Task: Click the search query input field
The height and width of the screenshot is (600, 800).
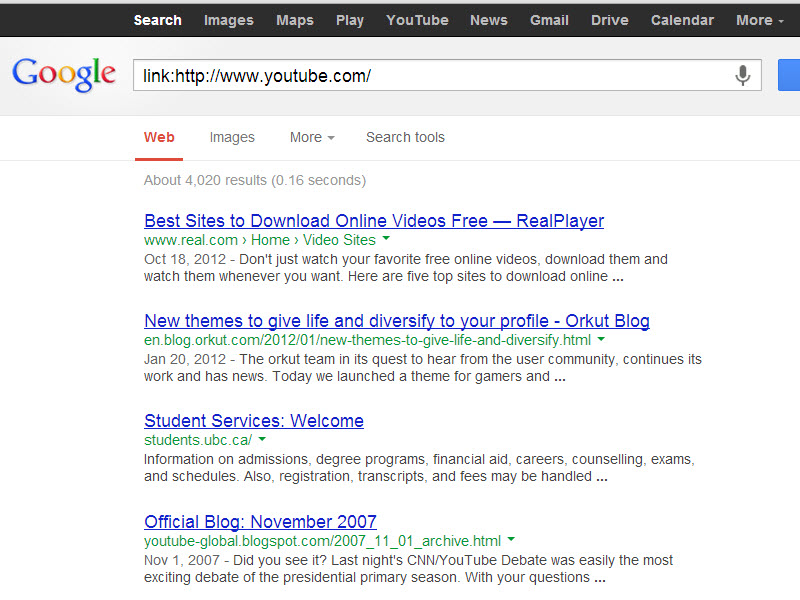Action: click(x=447, y=75)
